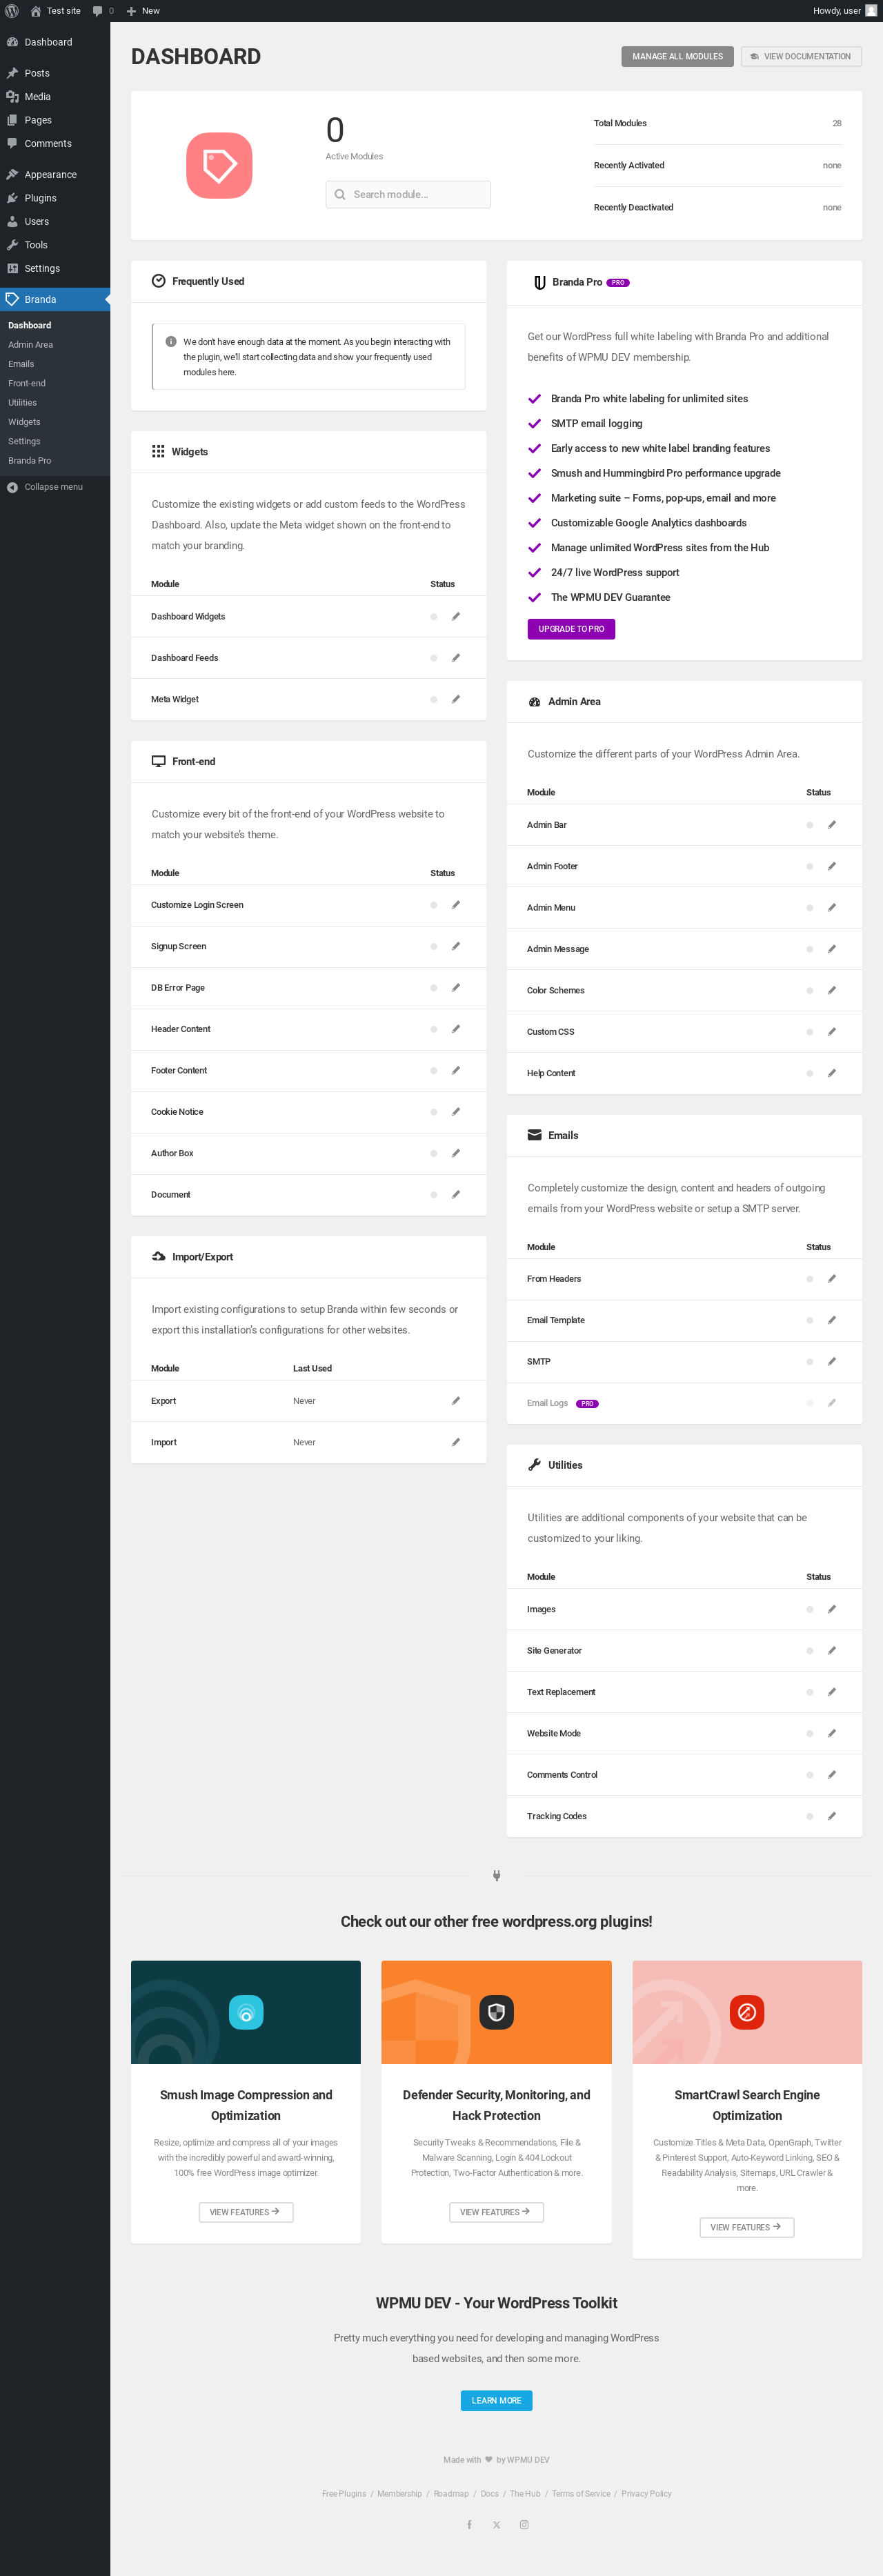The image size is (883, 2576).
Task: Click the pencil icon for Dashboard Widgets
Action: point(456,616)
